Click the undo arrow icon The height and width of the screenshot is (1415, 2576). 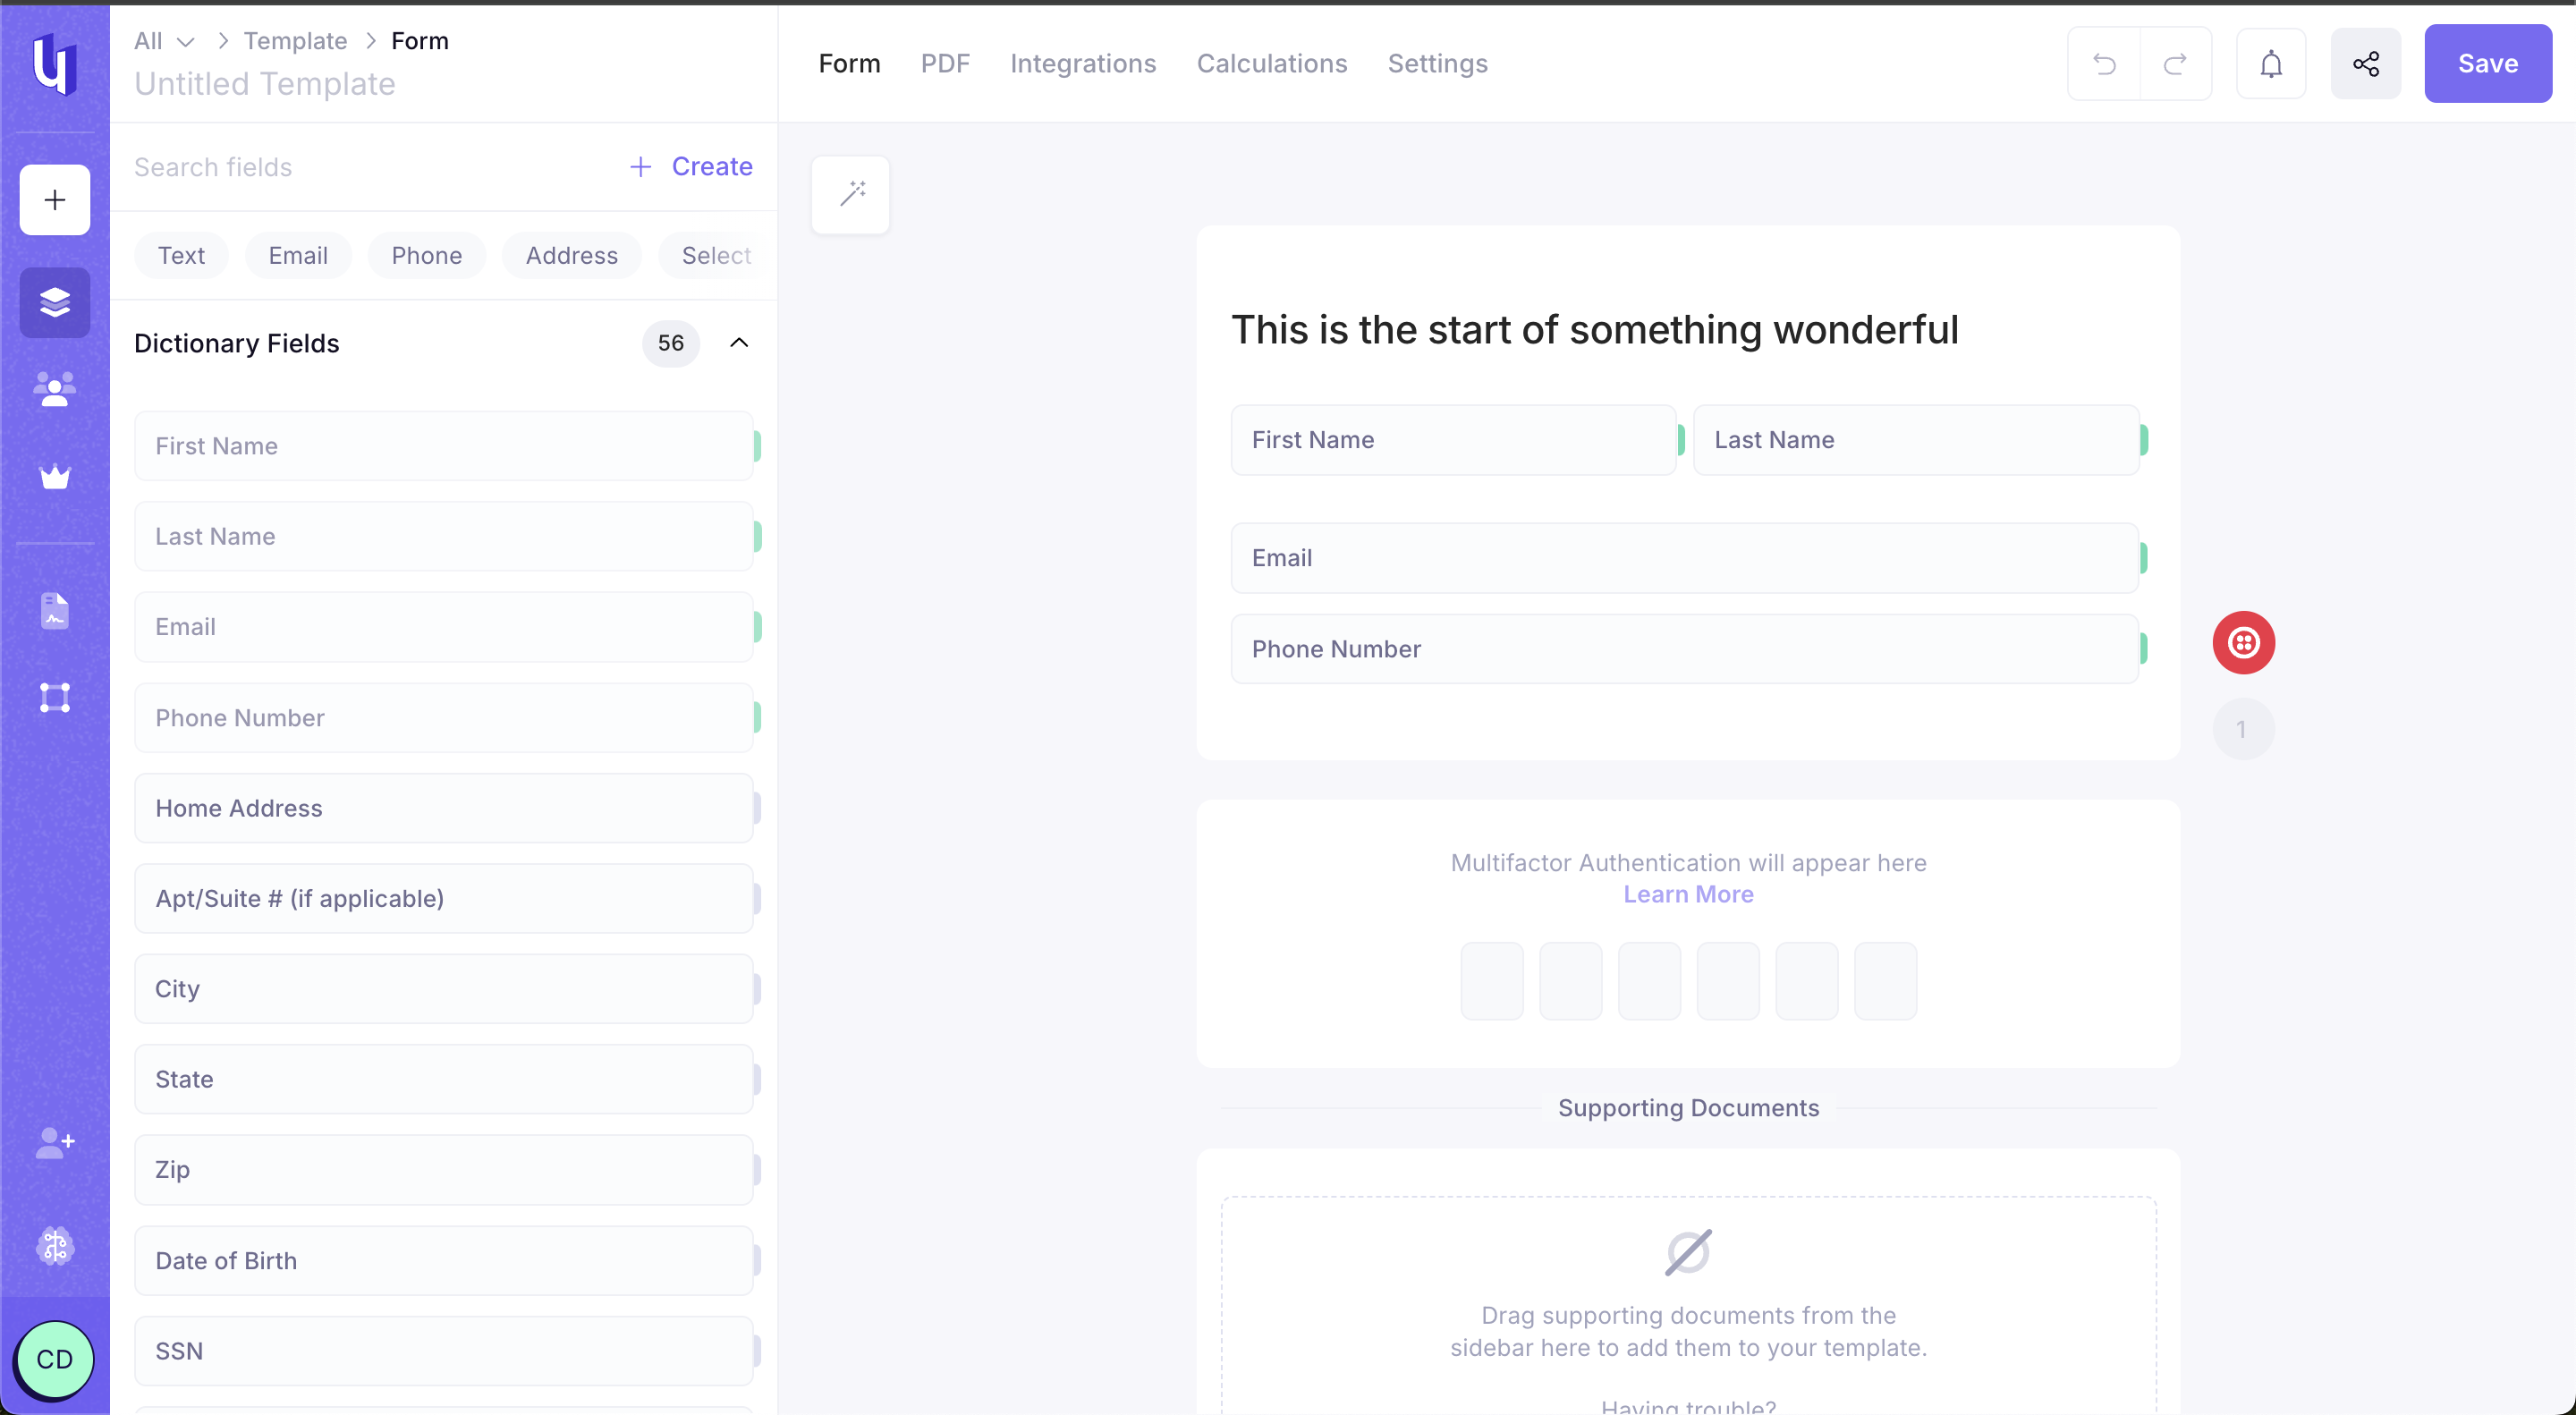(2105, 63)
